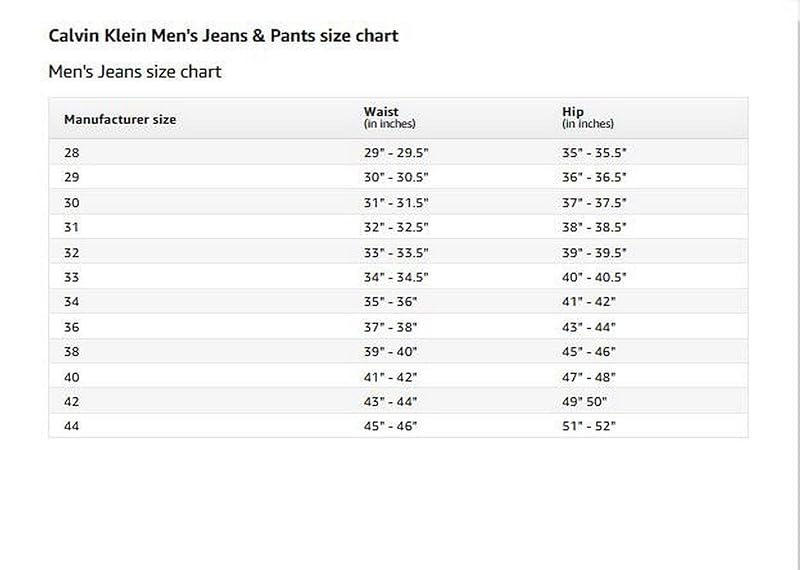Select the 'Hip' column header

coord(573,112)
